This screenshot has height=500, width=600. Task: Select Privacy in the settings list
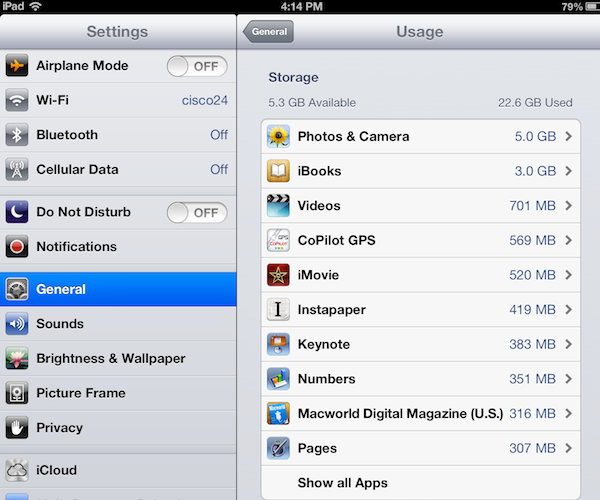pyautogui.click(x=118, y=427)
